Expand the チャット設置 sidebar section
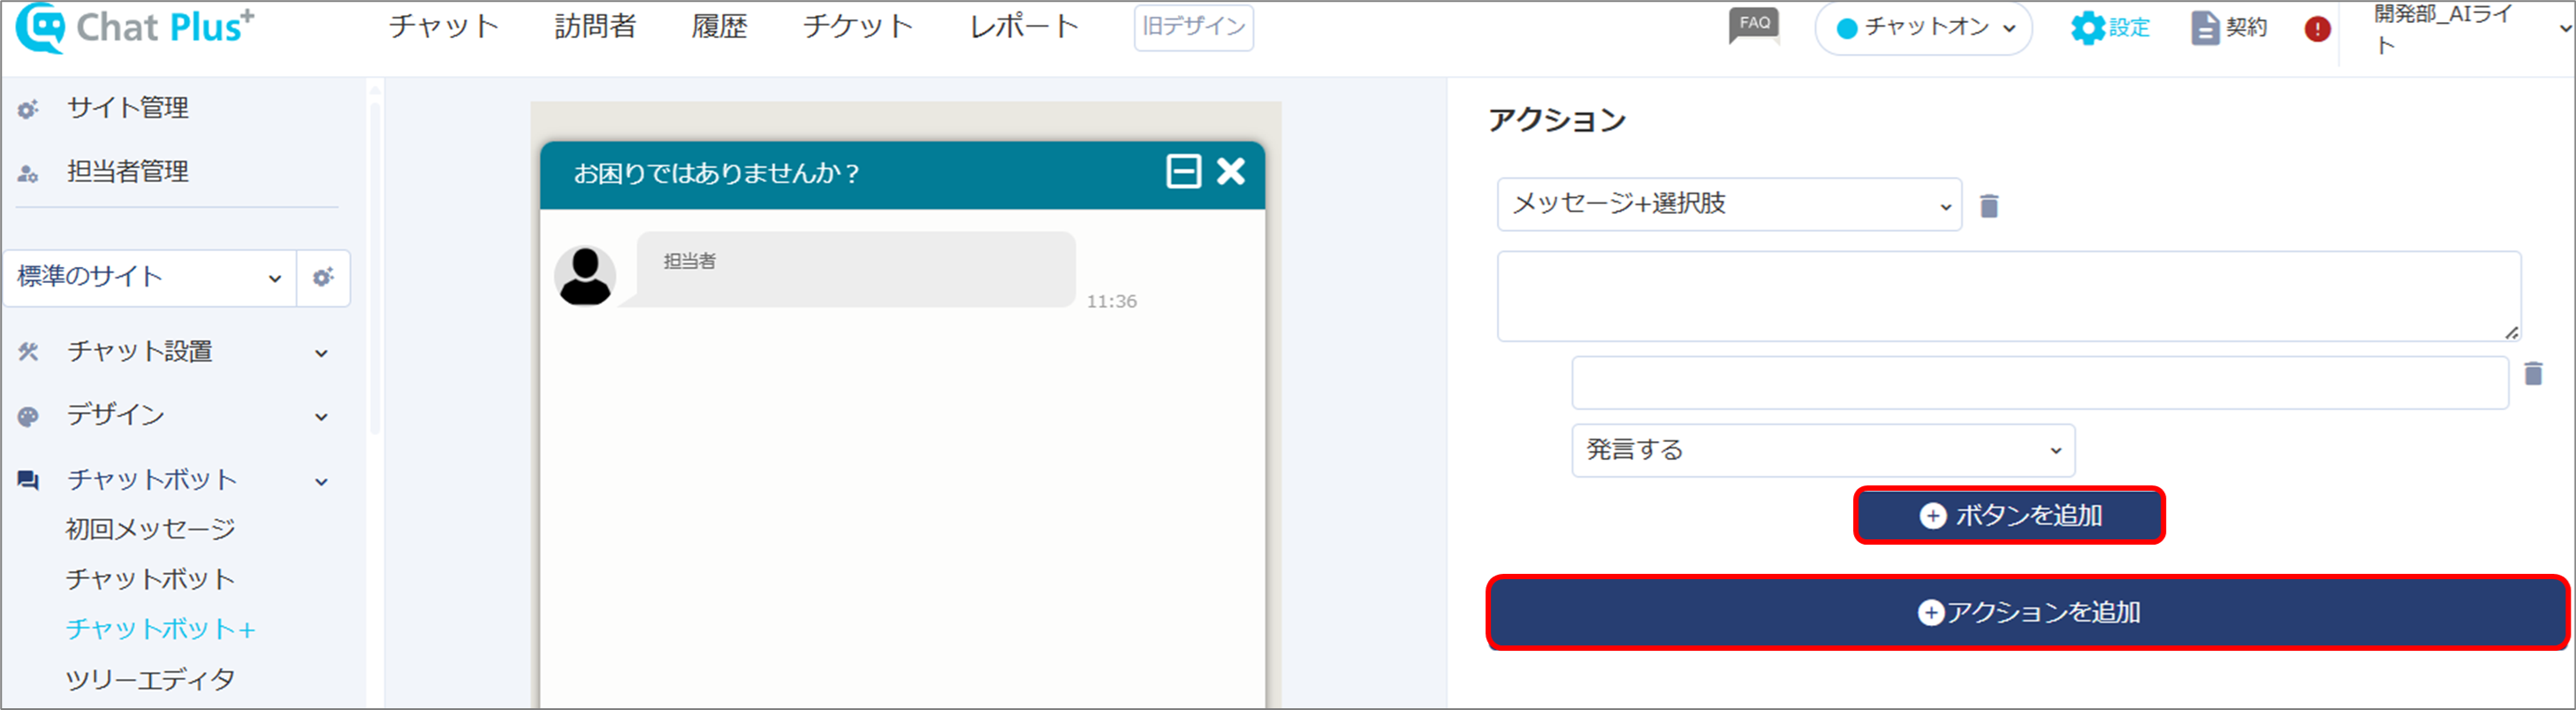This screenshot has width=2576, height=710. 321,353
